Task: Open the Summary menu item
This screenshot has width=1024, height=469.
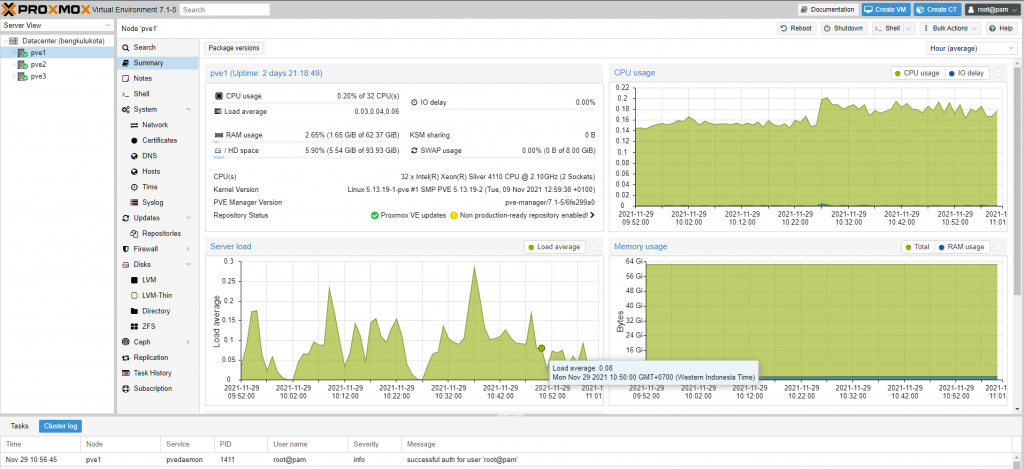Action: pyautogui.click(x=157, y=63)
